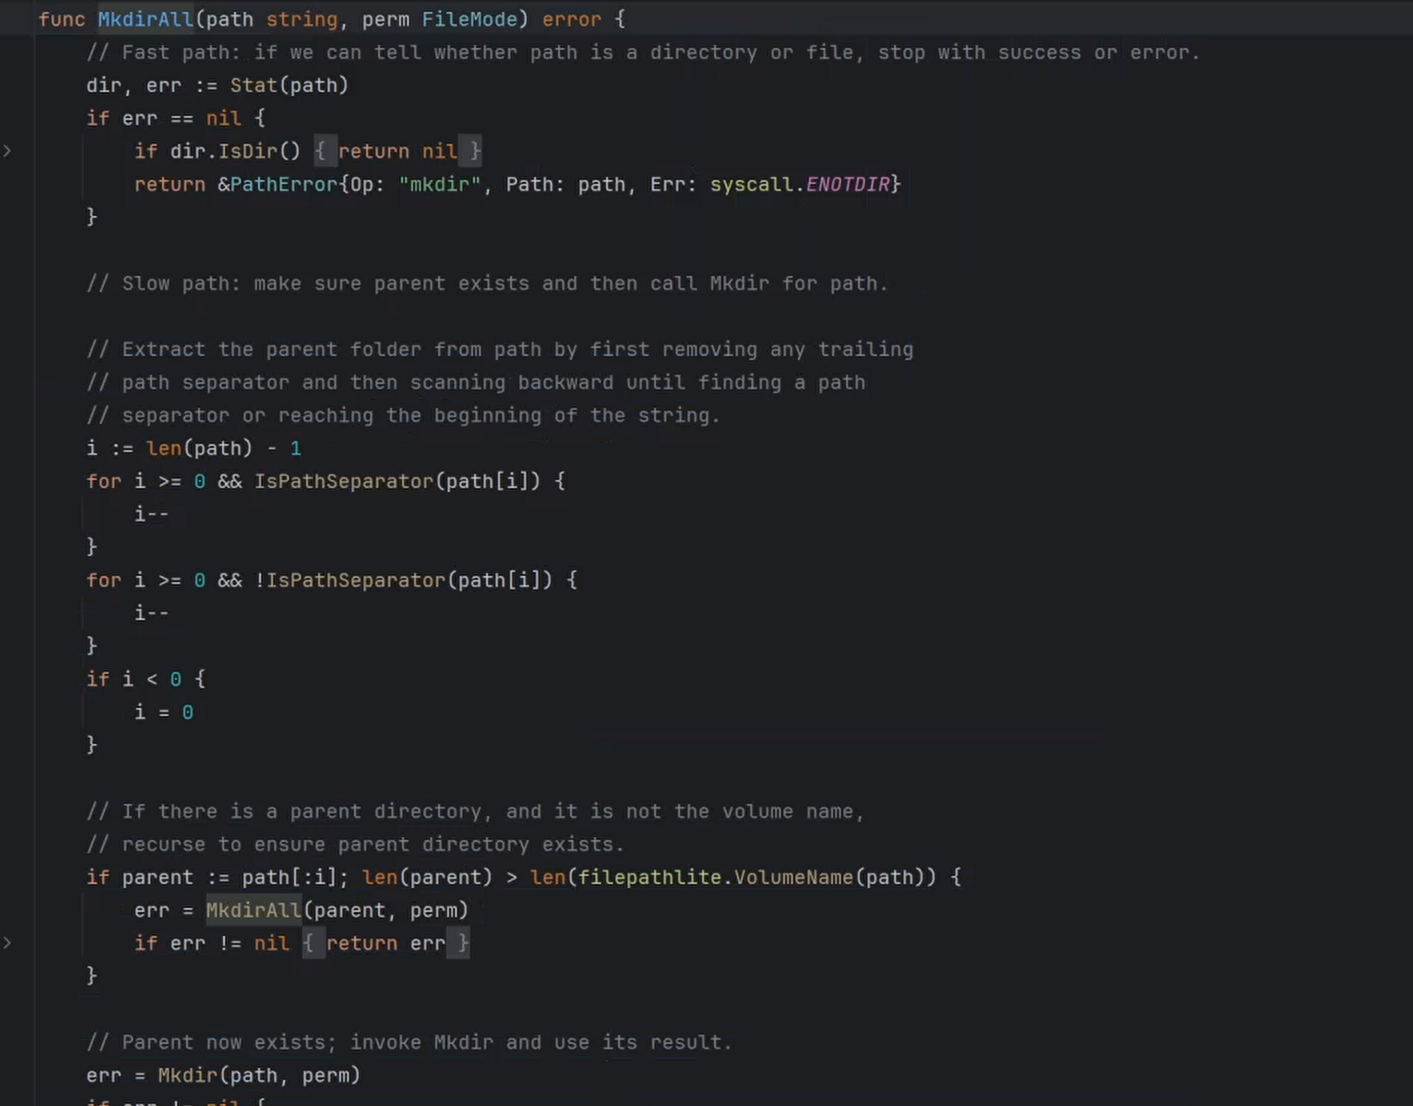1413x1106 pixels.
Task: Click the "mkdir" string literal
Action: coord(439,184)
